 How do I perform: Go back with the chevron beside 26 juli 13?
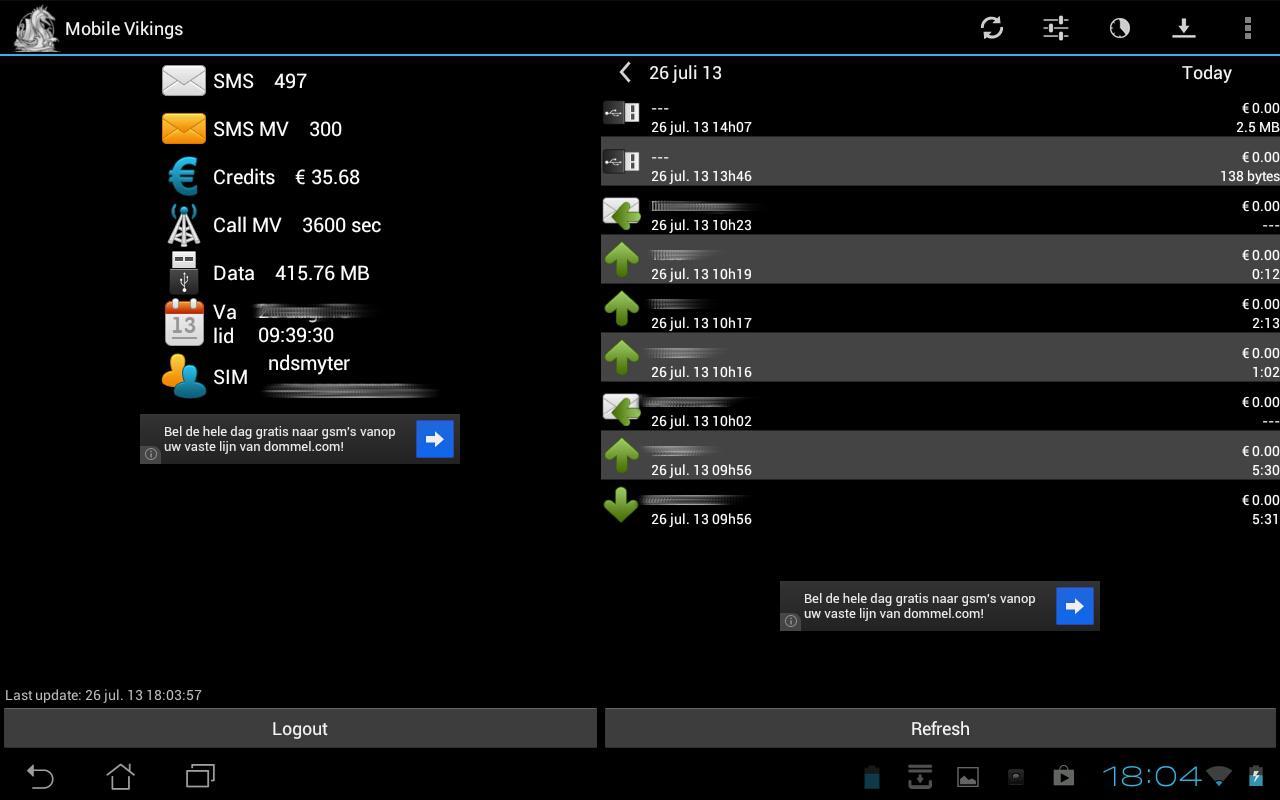click(x=625, y=72)
